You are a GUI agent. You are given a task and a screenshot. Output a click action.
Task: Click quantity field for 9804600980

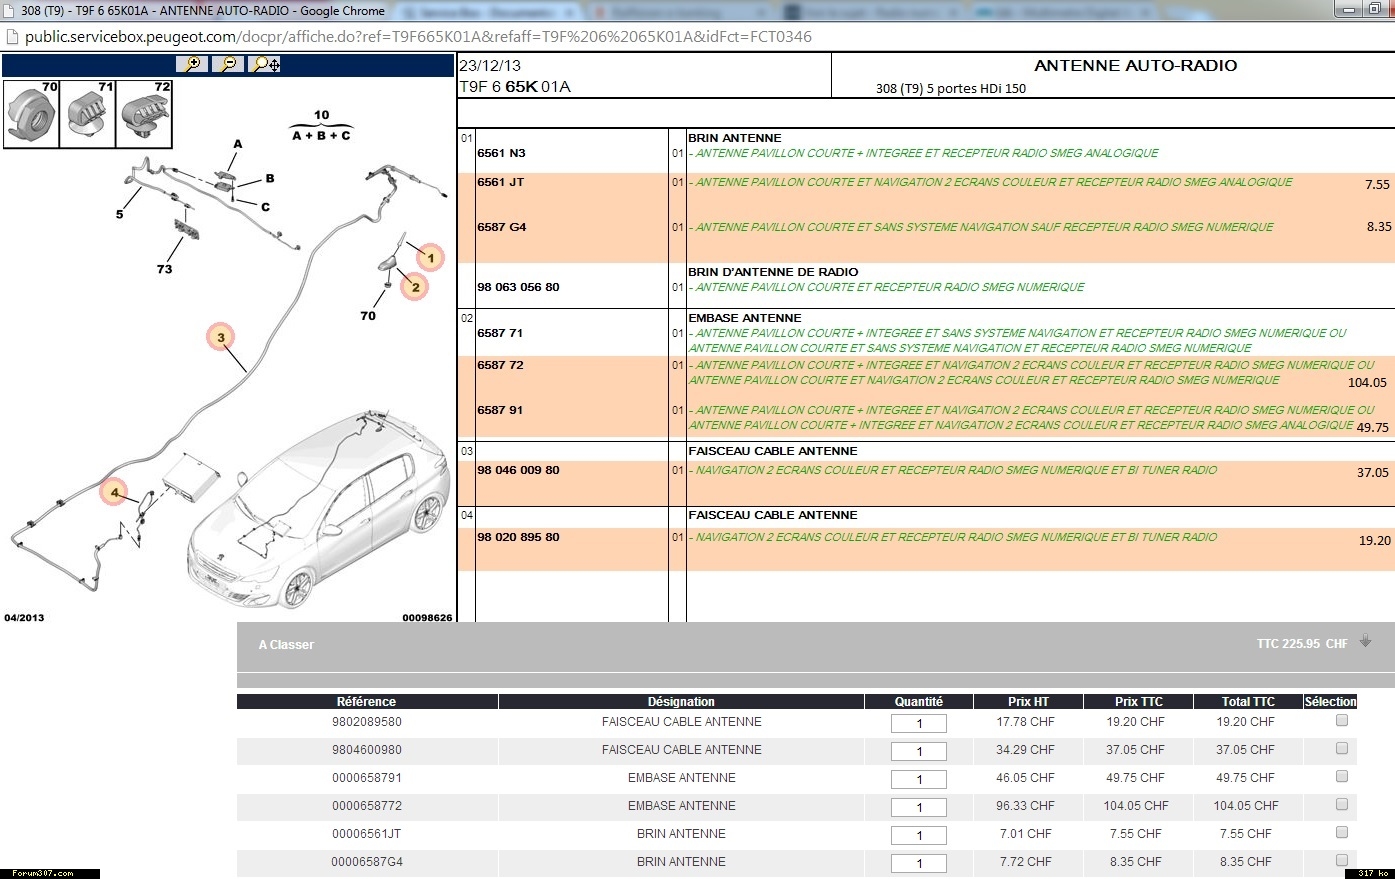918,751
